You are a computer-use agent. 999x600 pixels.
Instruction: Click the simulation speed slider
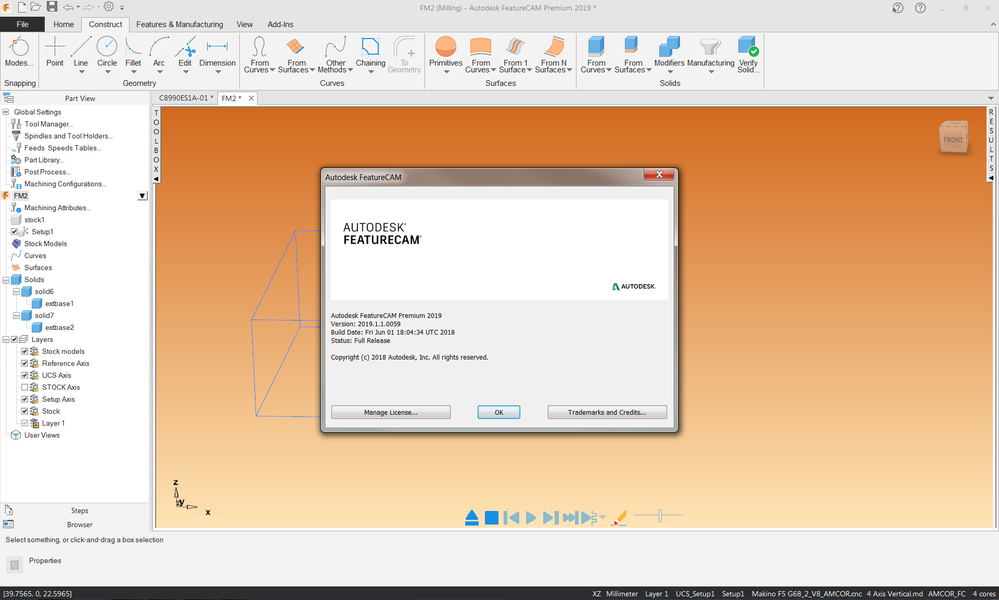(659, 515)
